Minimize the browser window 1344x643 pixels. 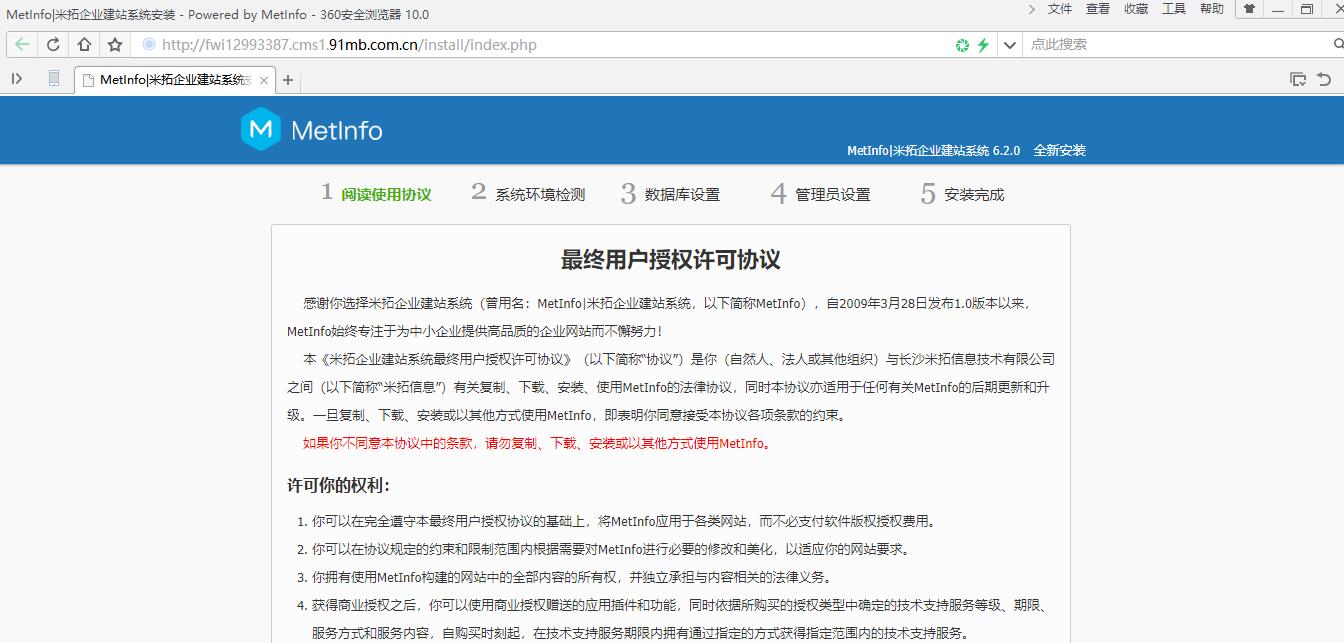(x=1277, y=9)
